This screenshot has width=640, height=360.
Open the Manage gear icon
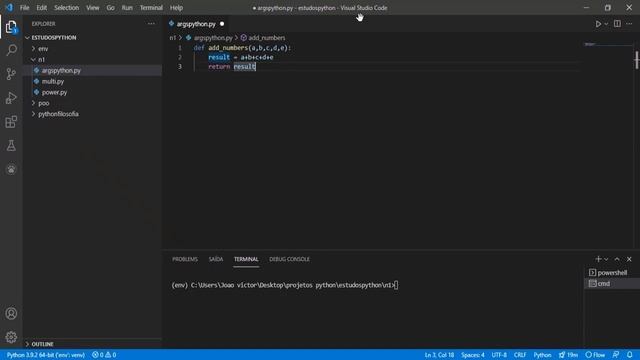[11, 337]
